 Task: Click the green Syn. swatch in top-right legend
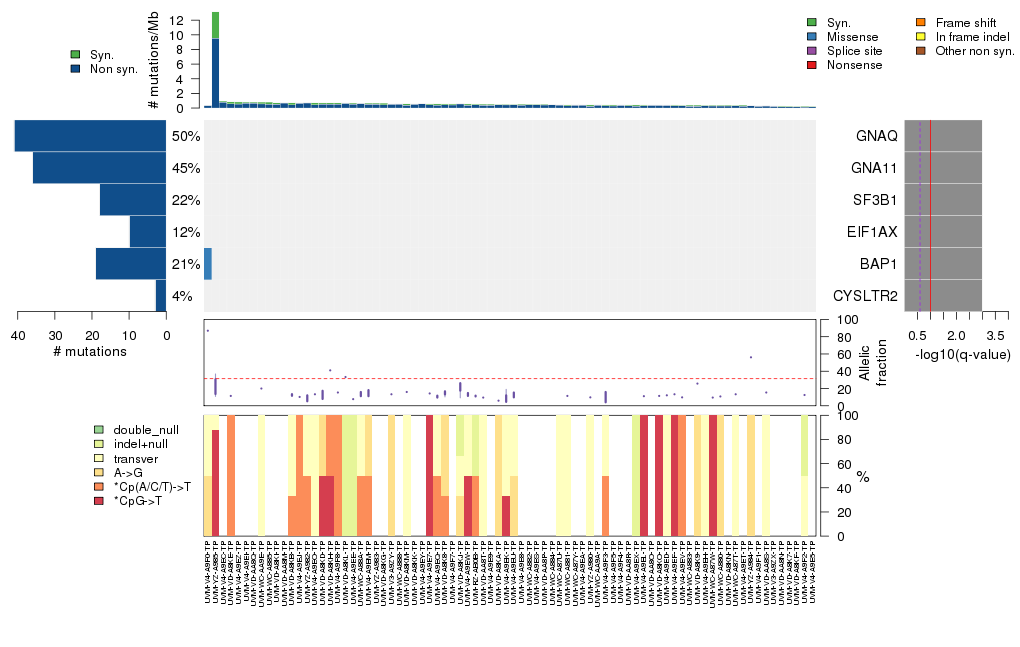point(811,22)
